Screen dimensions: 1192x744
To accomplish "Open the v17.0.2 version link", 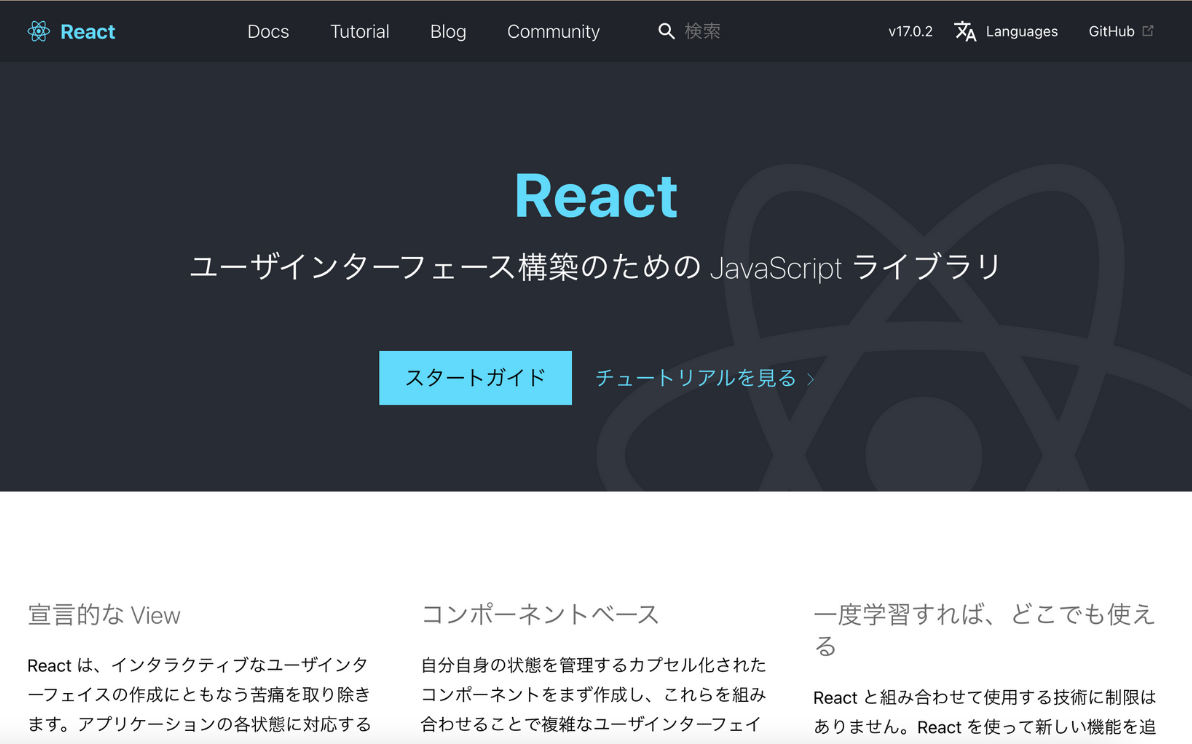I will [x=910, y=32].
